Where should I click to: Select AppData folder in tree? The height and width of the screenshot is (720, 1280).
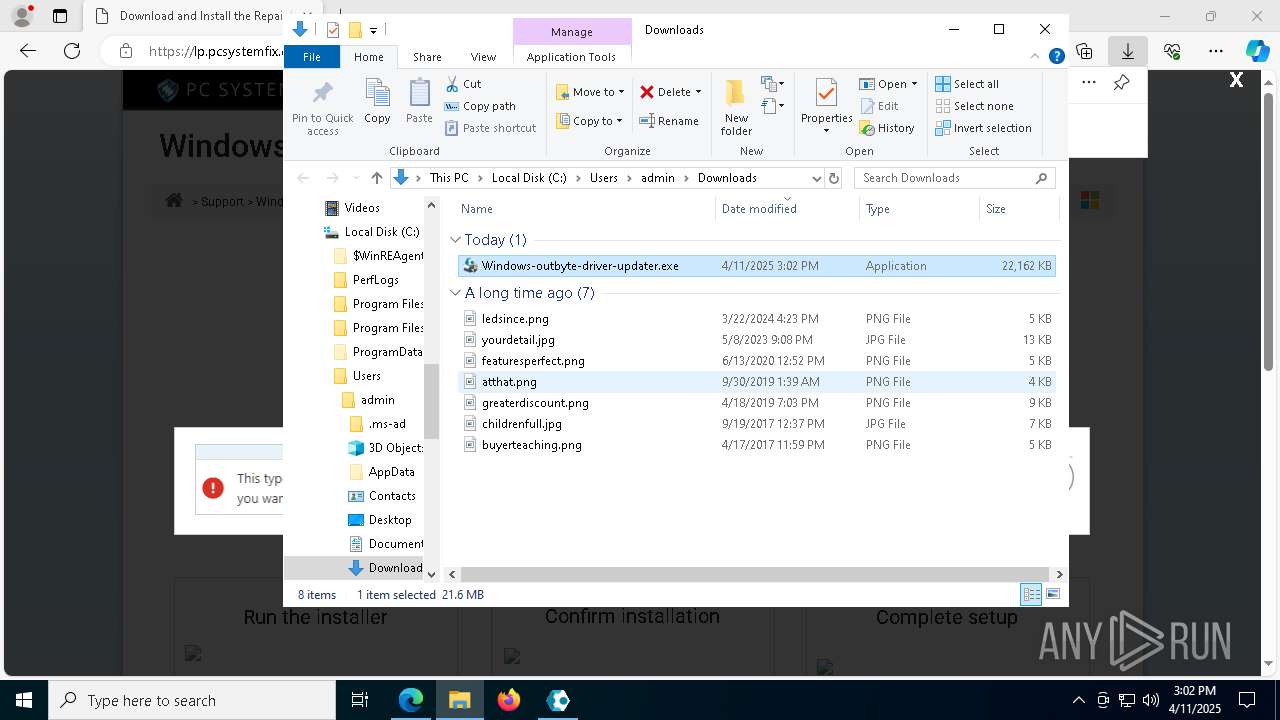coord(381,472)
